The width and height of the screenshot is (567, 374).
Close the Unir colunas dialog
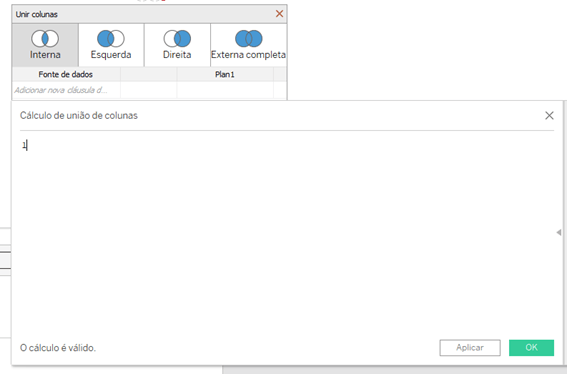click(279, 14)
